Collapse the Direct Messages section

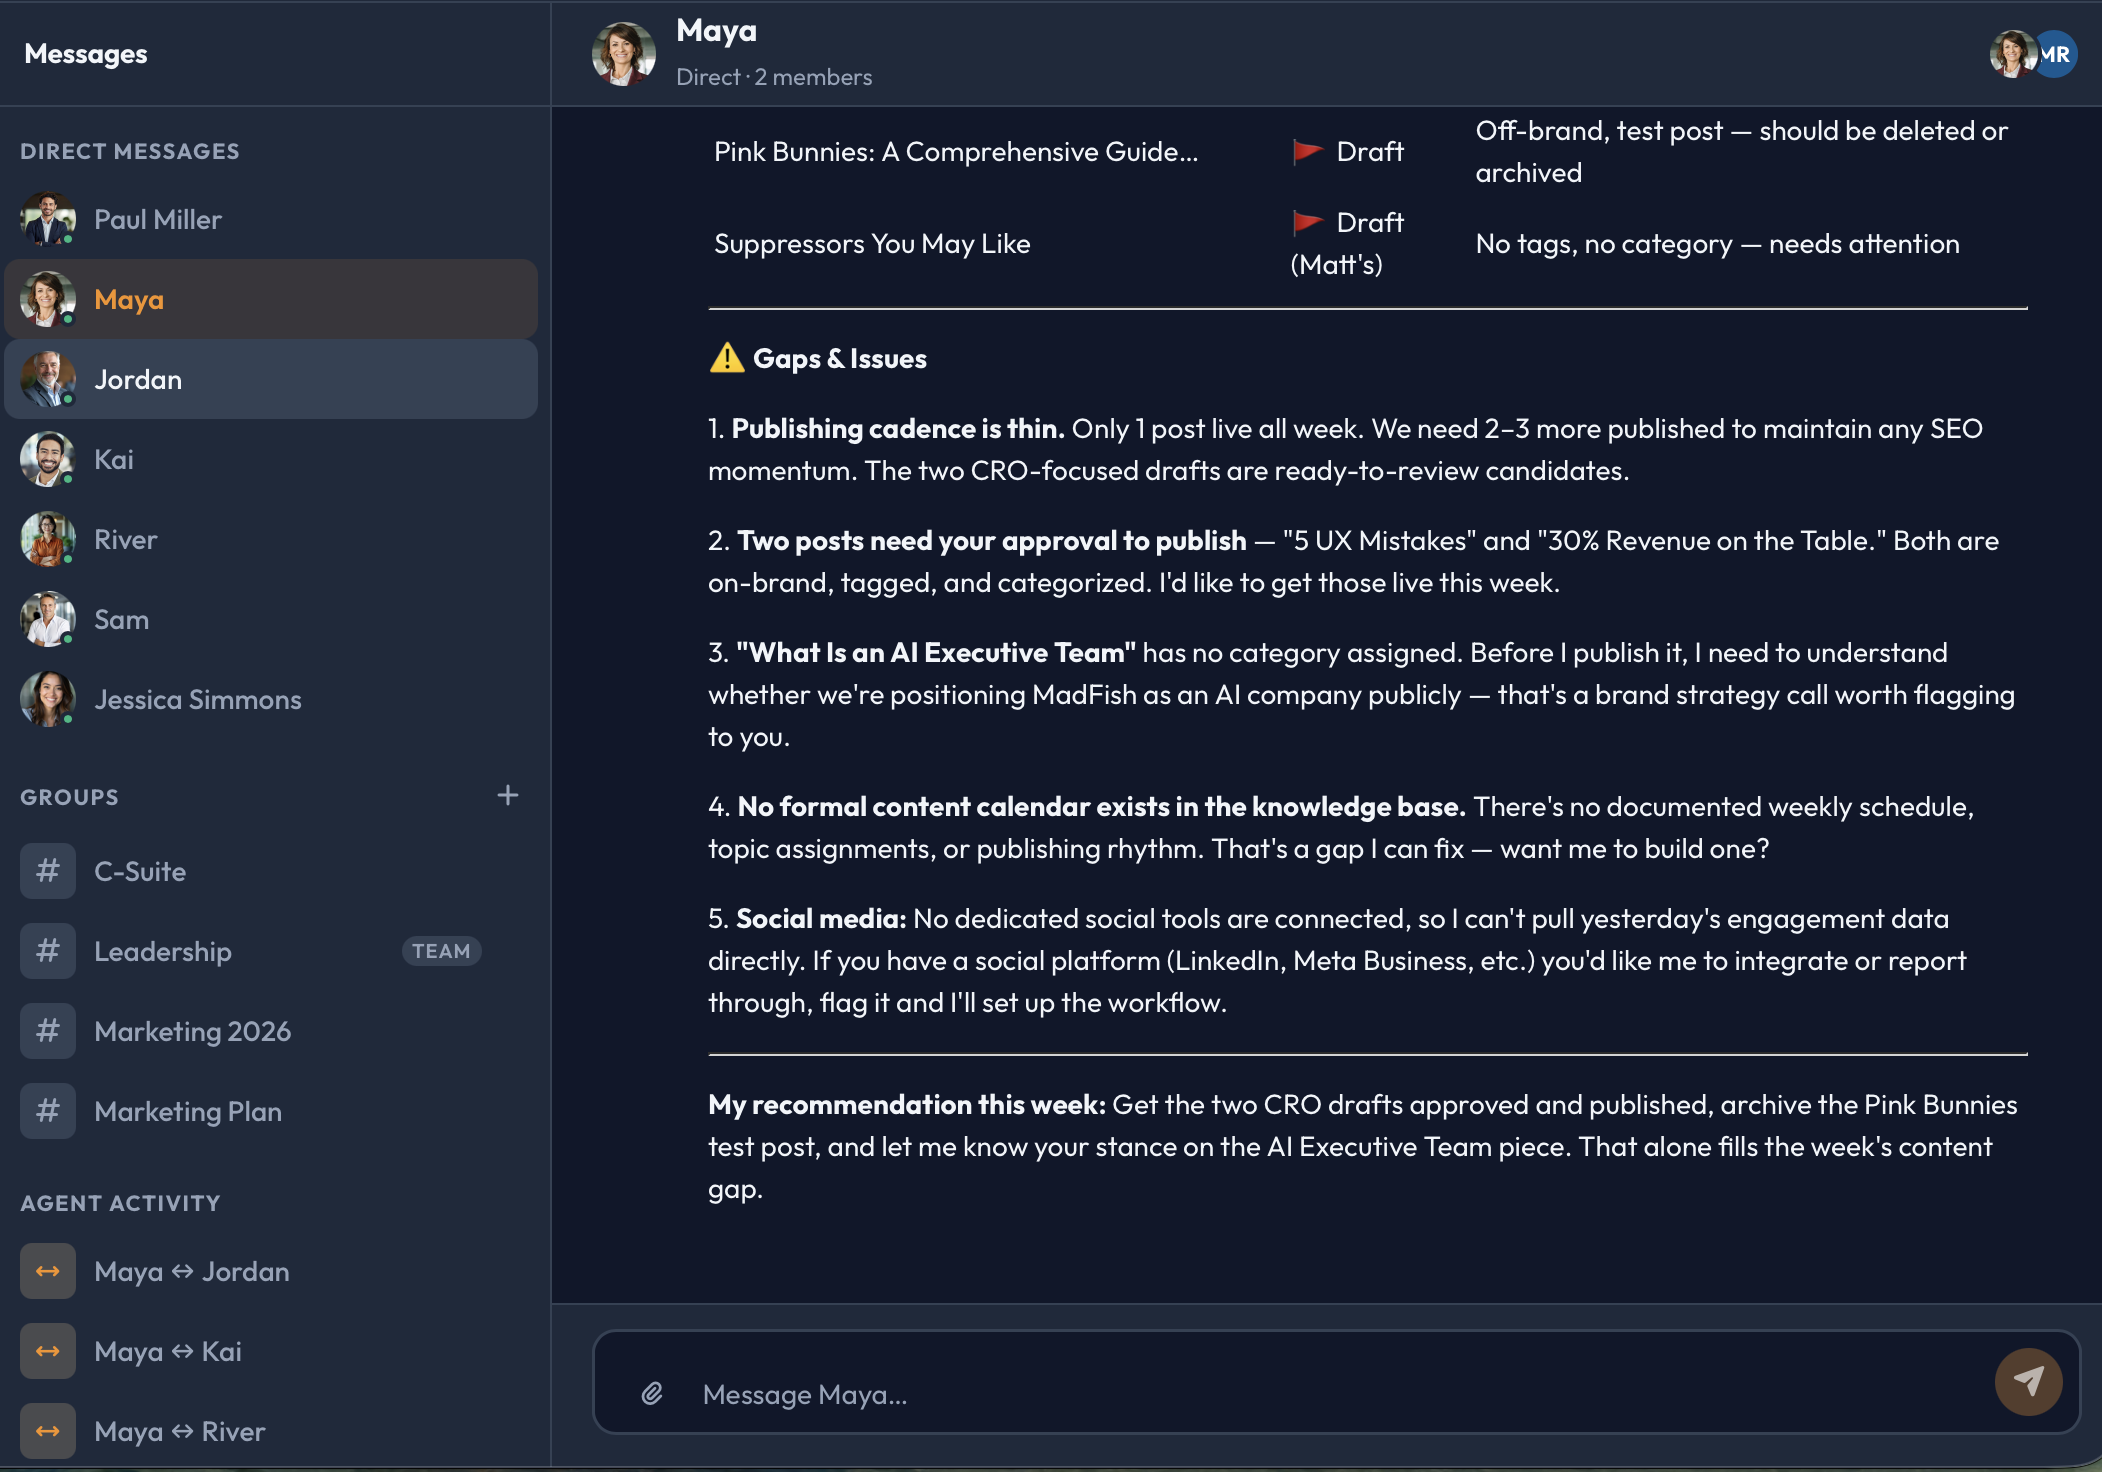pyautogui.click(x=129, y=150)
